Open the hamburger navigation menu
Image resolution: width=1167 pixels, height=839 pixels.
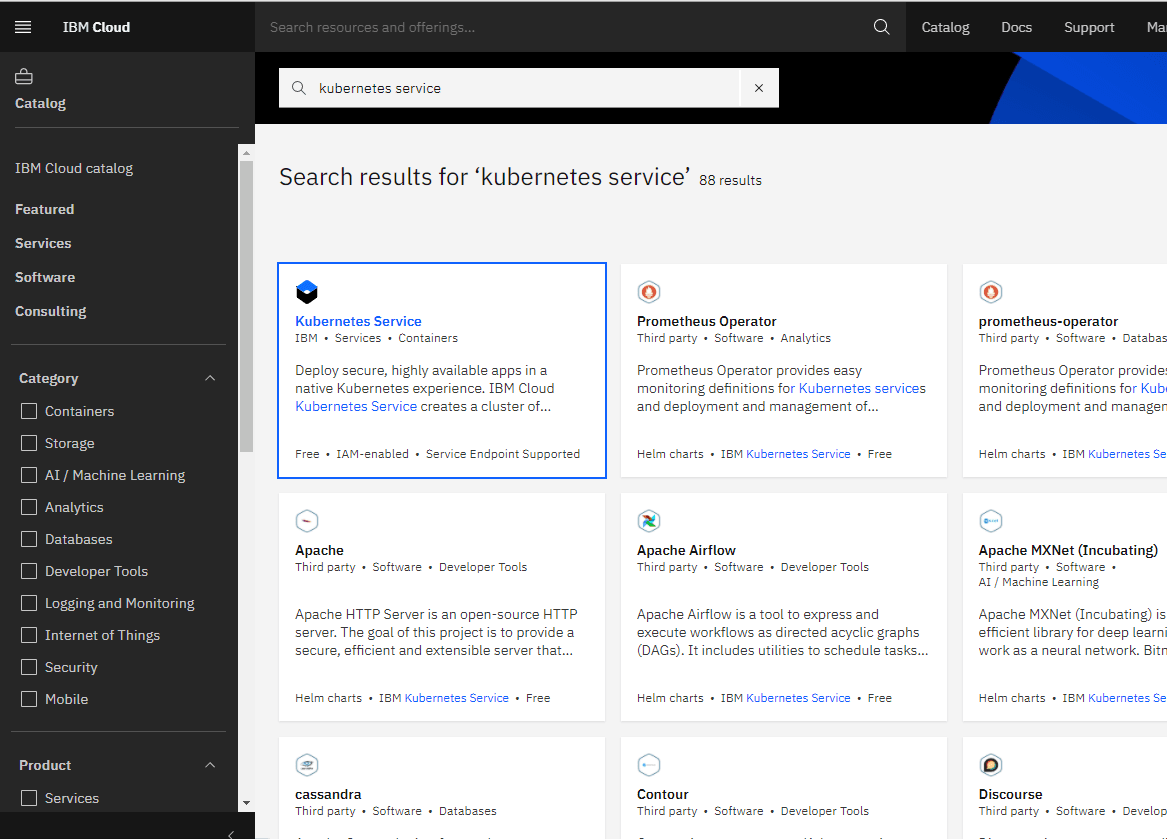click(x=23, y=27)
